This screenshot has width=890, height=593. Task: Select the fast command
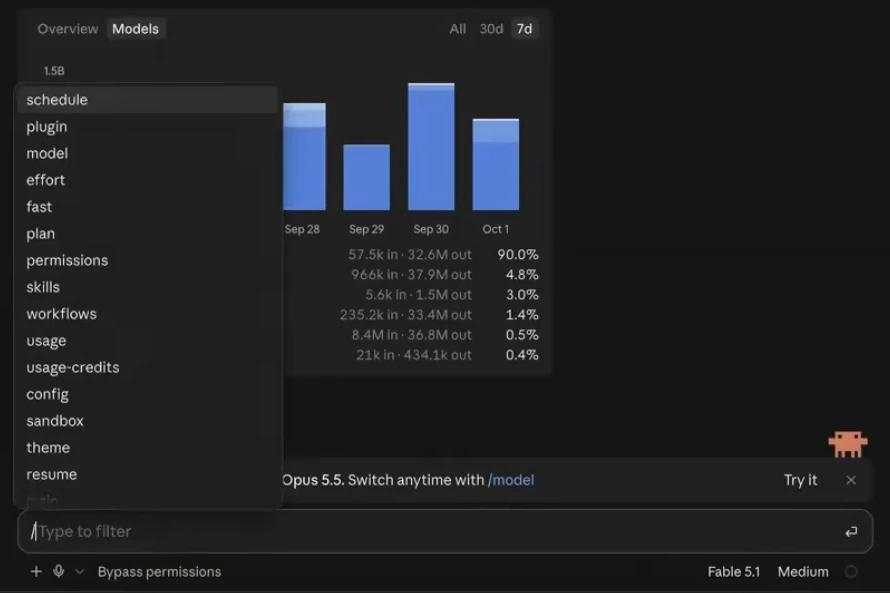click(x=146, y=207)
